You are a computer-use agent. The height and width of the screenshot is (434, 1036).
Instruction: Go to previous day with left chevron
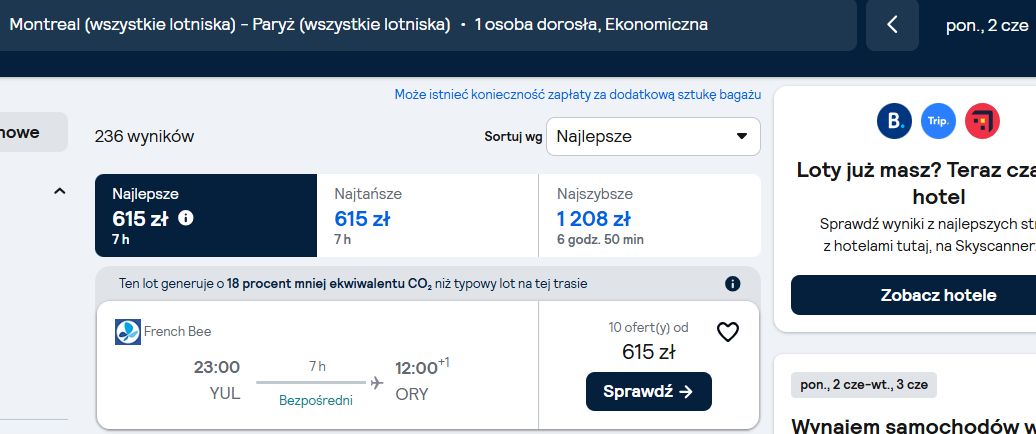pyautogui.click(x=892, y=25)
